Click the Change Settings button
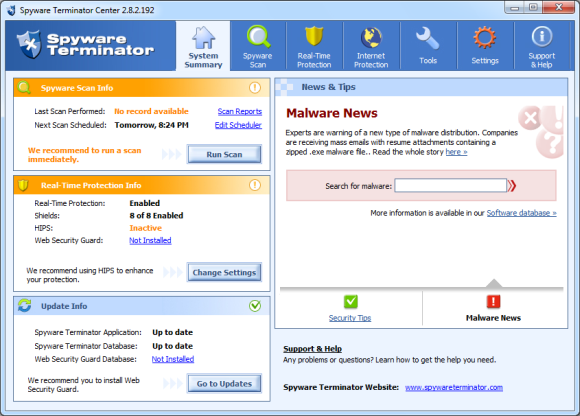The height and width of the screenshot is (416, 580). 224,273
